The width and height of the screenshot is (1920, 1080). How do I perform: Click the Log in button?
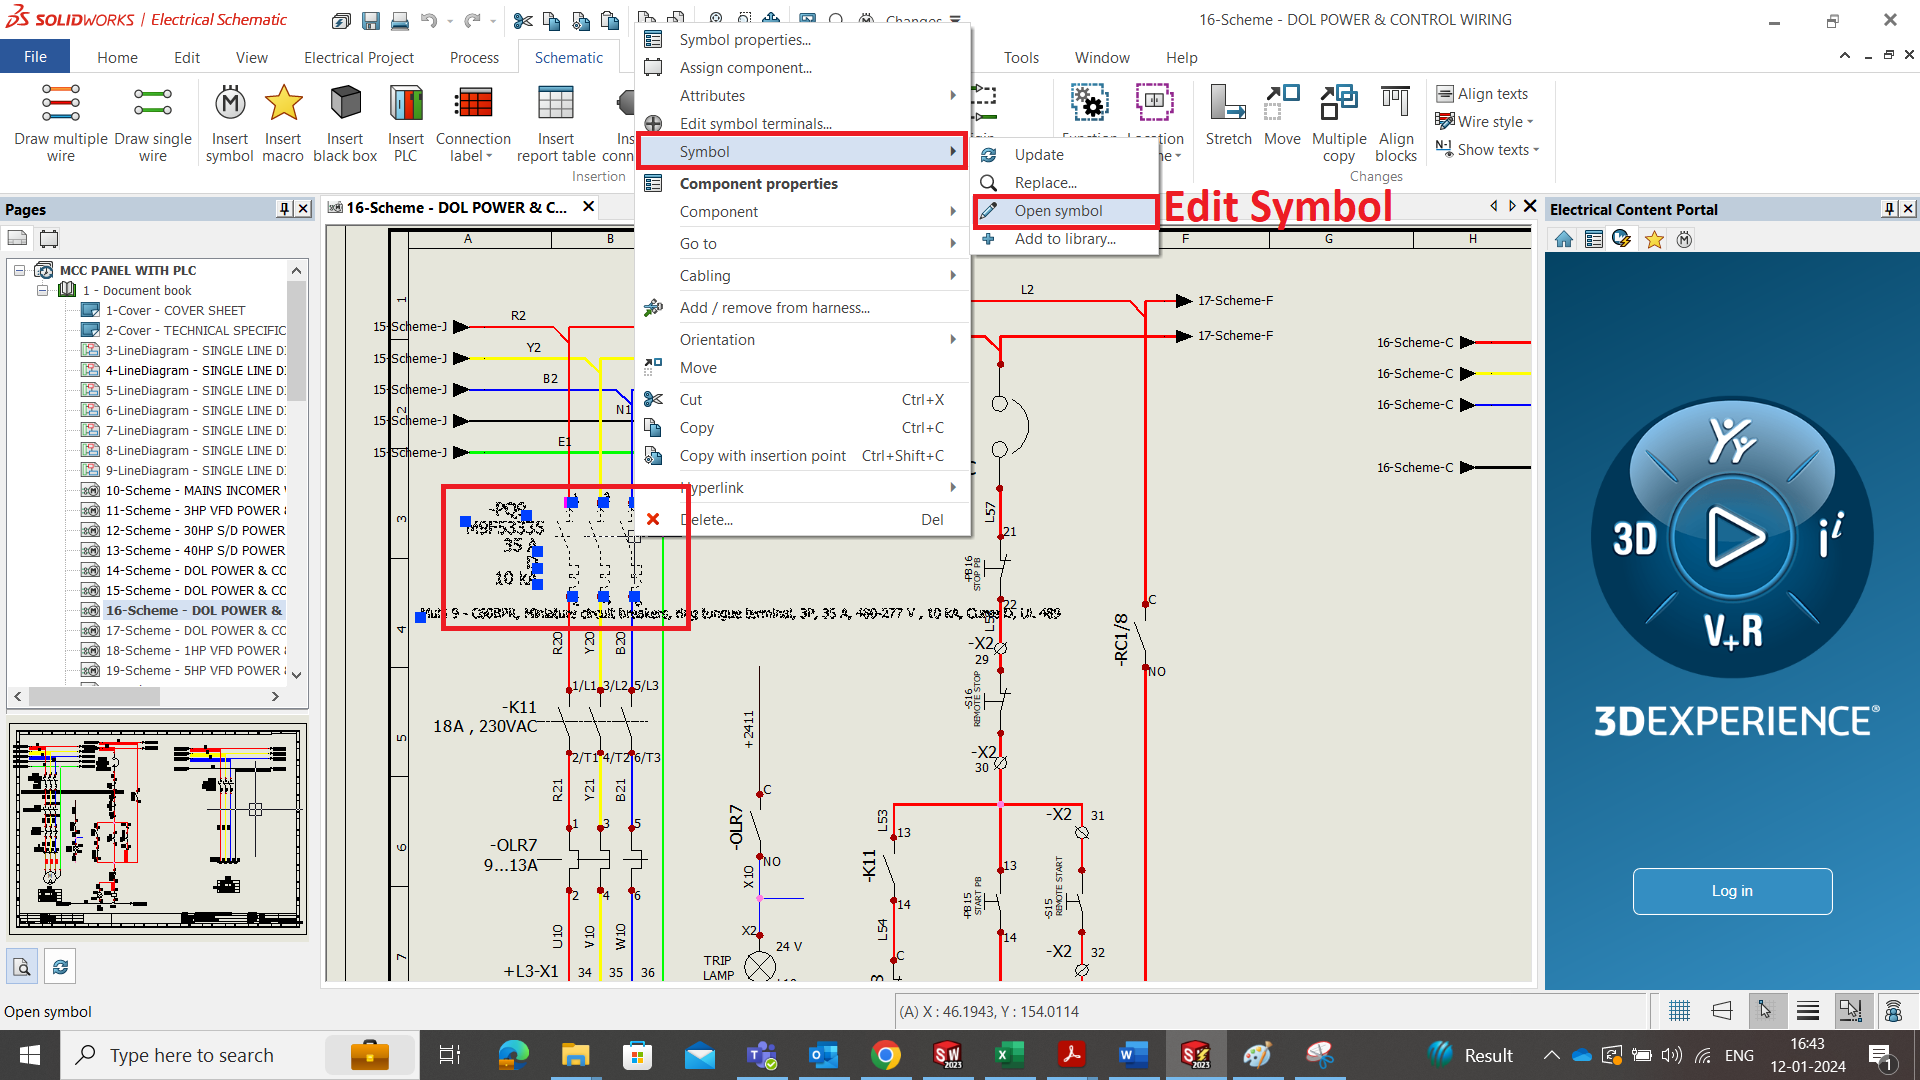(1732, 891)
